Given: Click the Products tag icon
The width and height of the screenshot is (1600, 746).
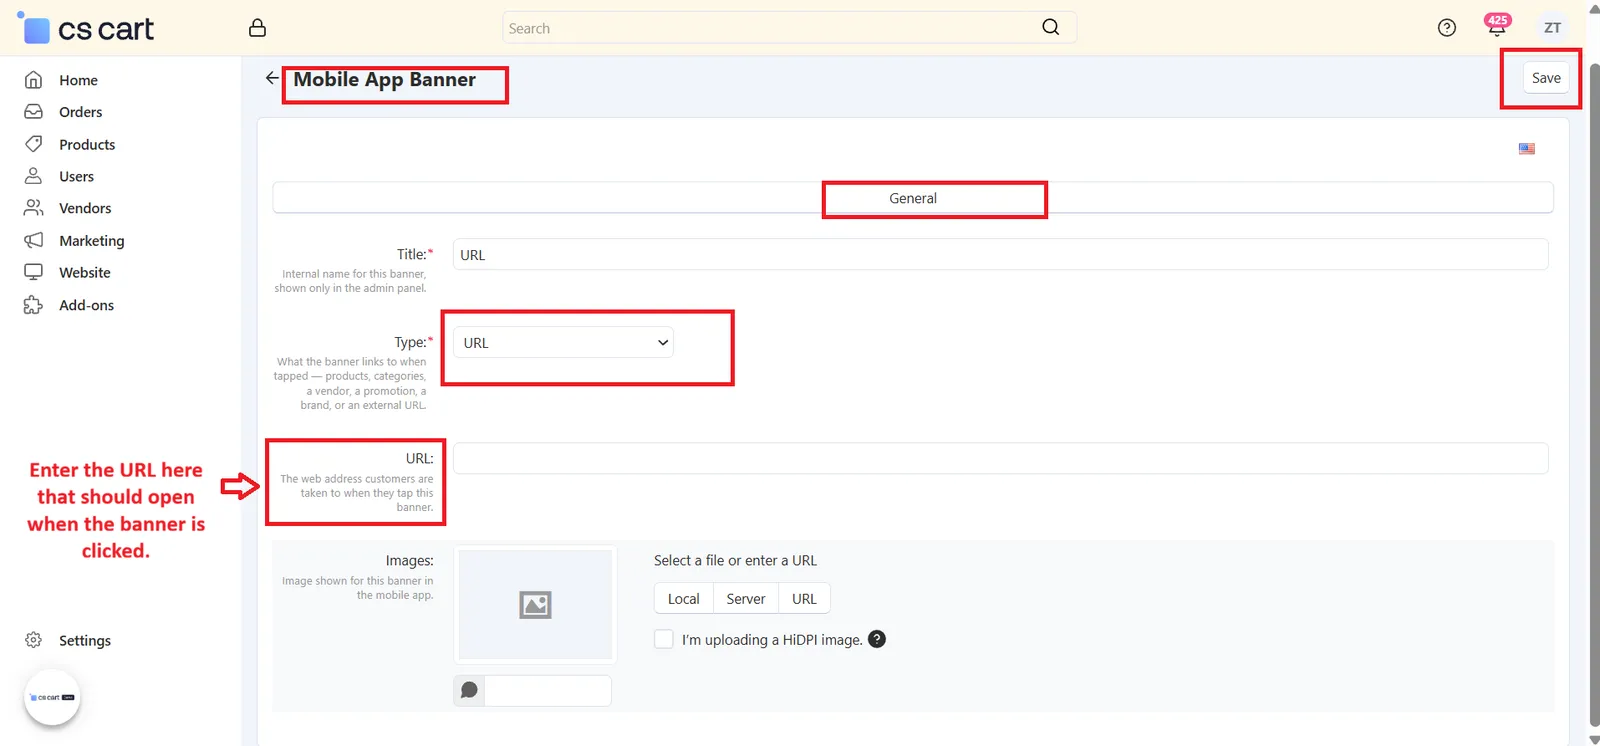Looking at the screenshot, I should 33,144.
